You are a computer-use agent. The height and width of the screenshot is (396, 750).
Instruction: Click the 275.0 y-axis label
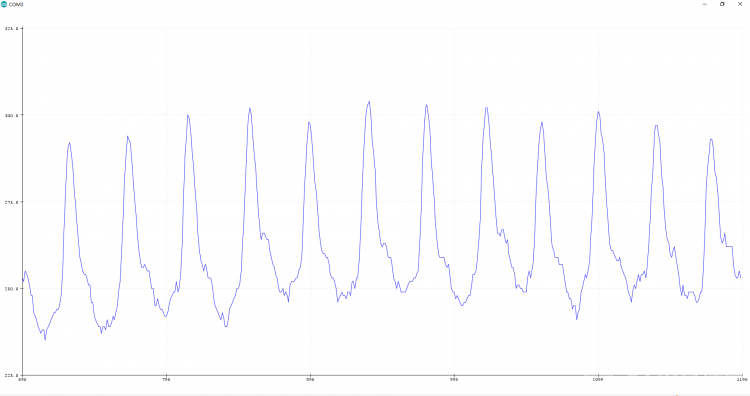tap(11, 202)
